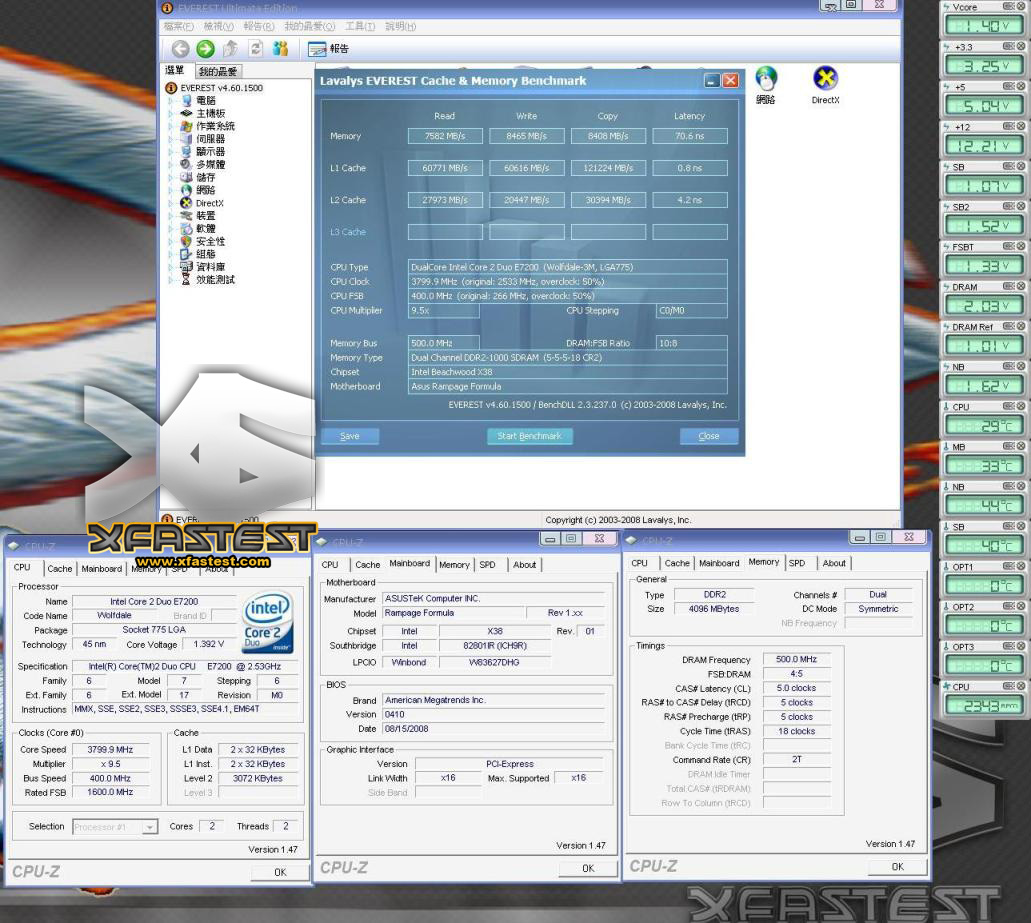
Task: Open About tab in CPU-Z memory window
Action: point(834,563)
